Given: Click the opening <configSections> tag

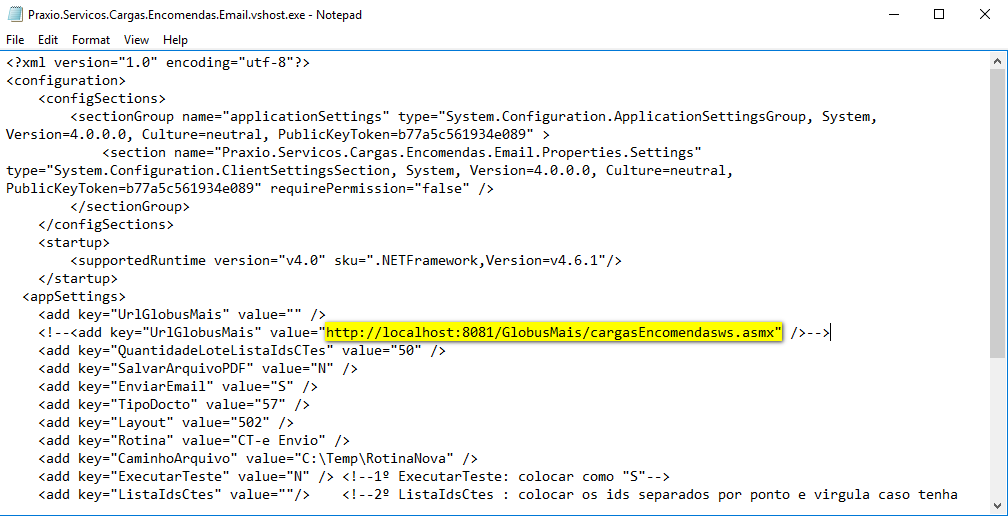Looking at the screenshot, I should 102,99.
